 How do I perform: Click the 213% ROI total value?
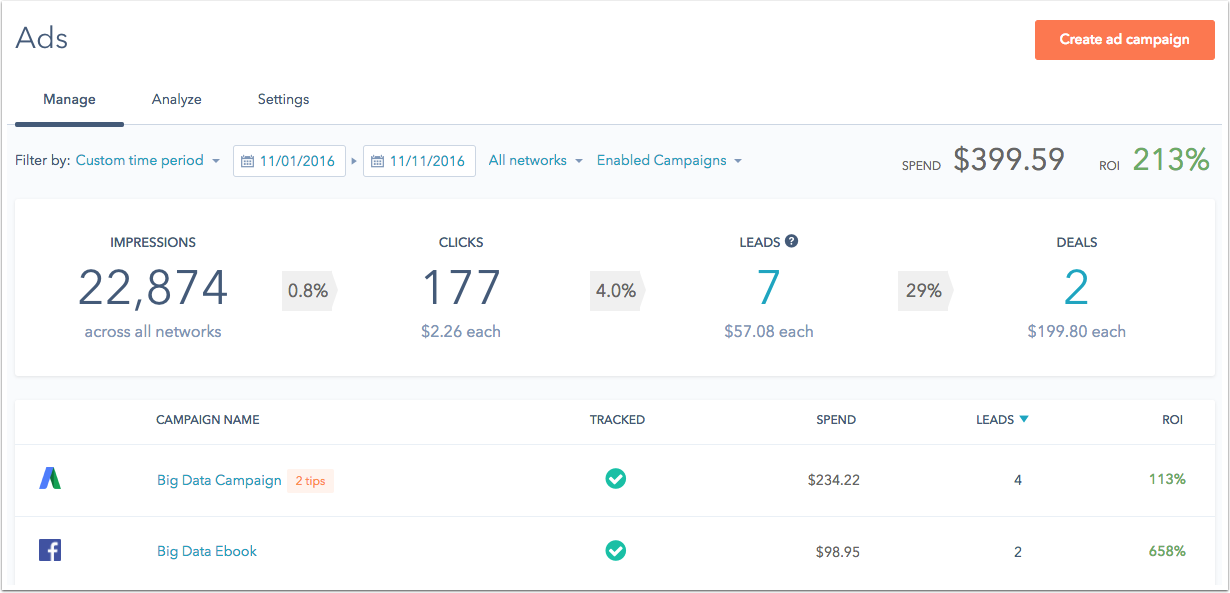pyautogui.click(x=1171, y=160)
